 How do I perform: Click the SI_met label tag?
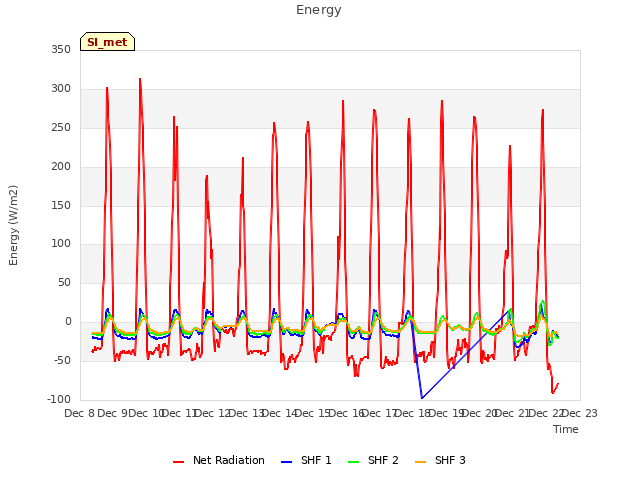pyautogui.click(x=107, y=42)
